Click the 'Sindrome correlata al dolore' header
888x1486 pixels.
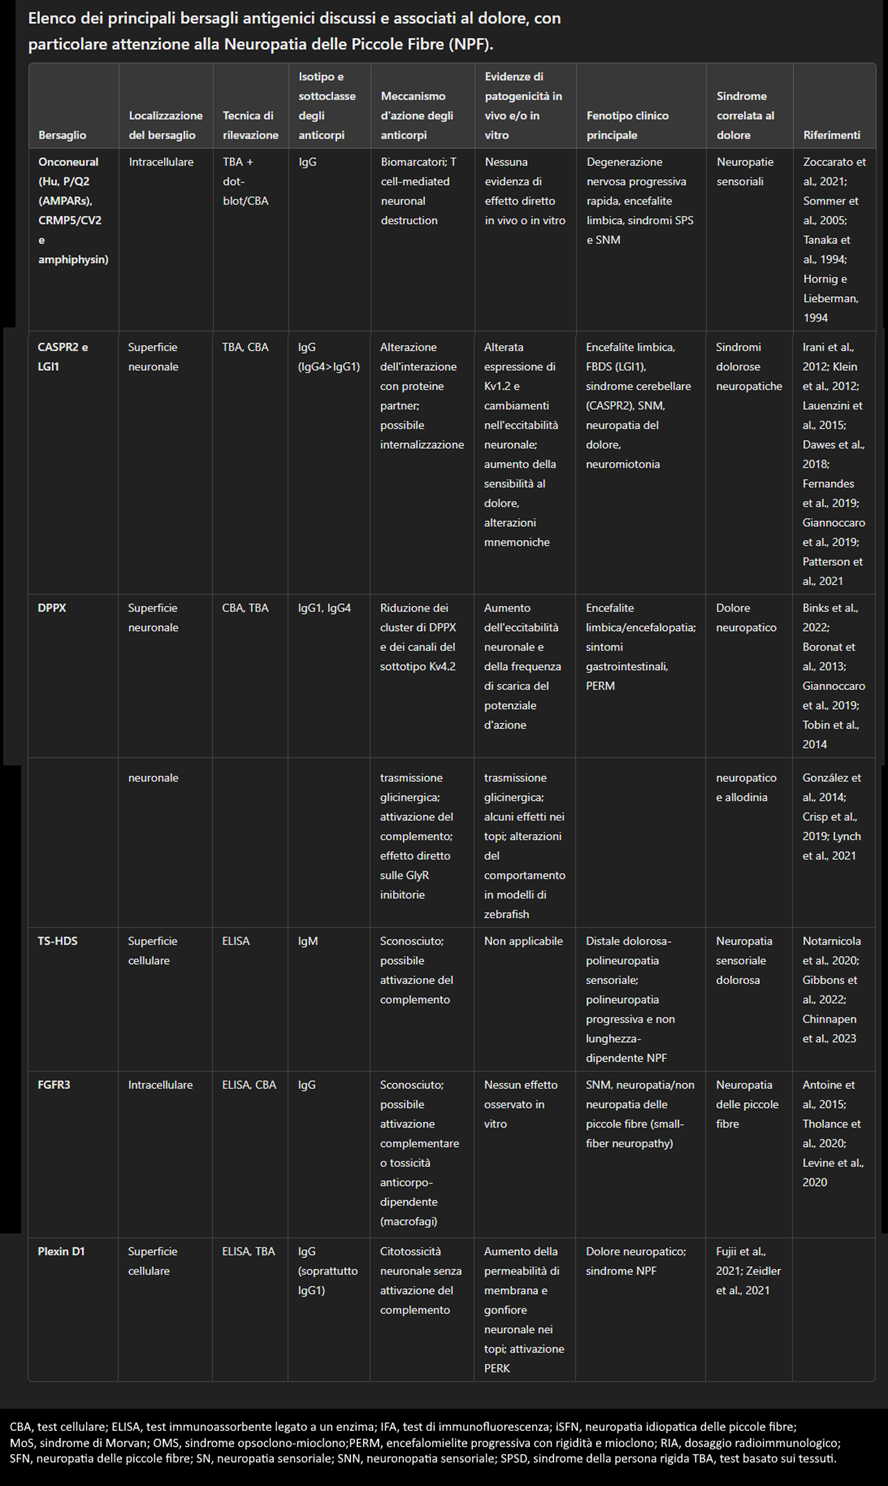[x=745, y=115]
